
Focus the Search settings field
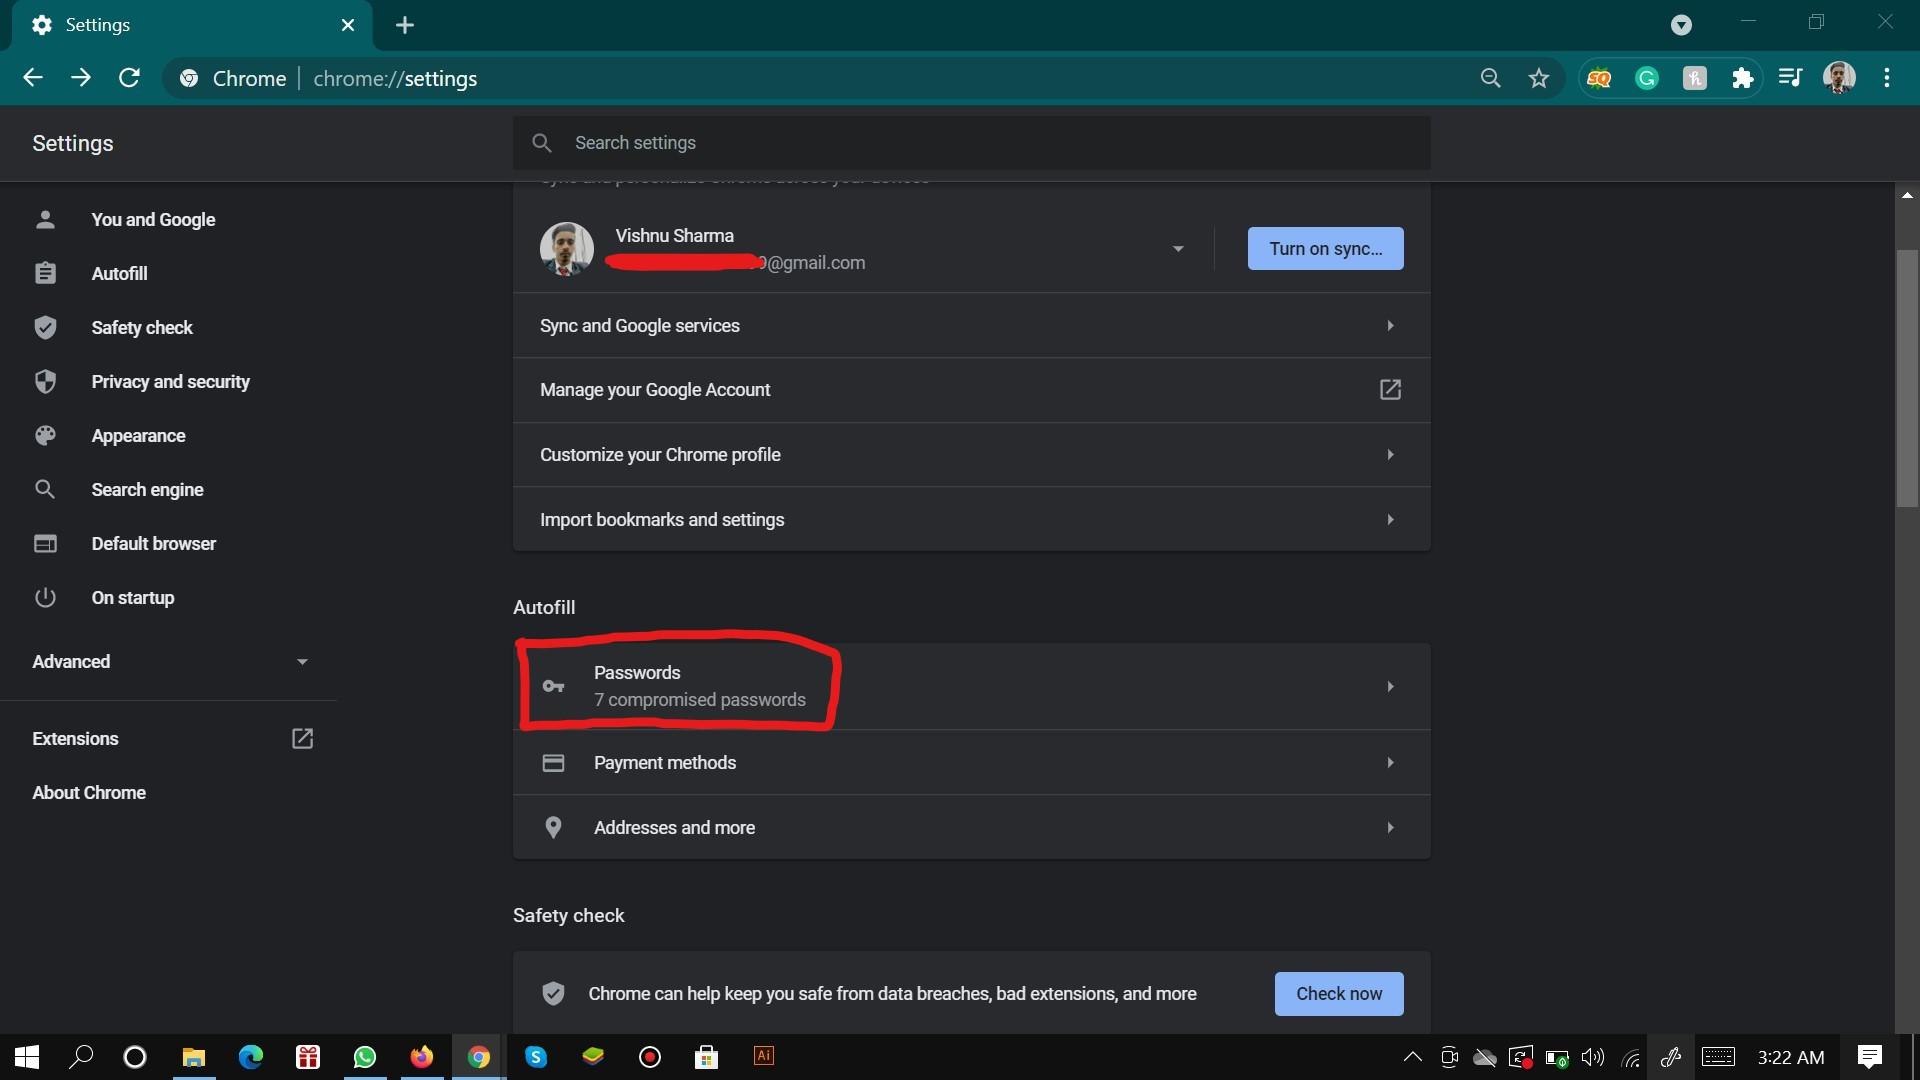971,143
